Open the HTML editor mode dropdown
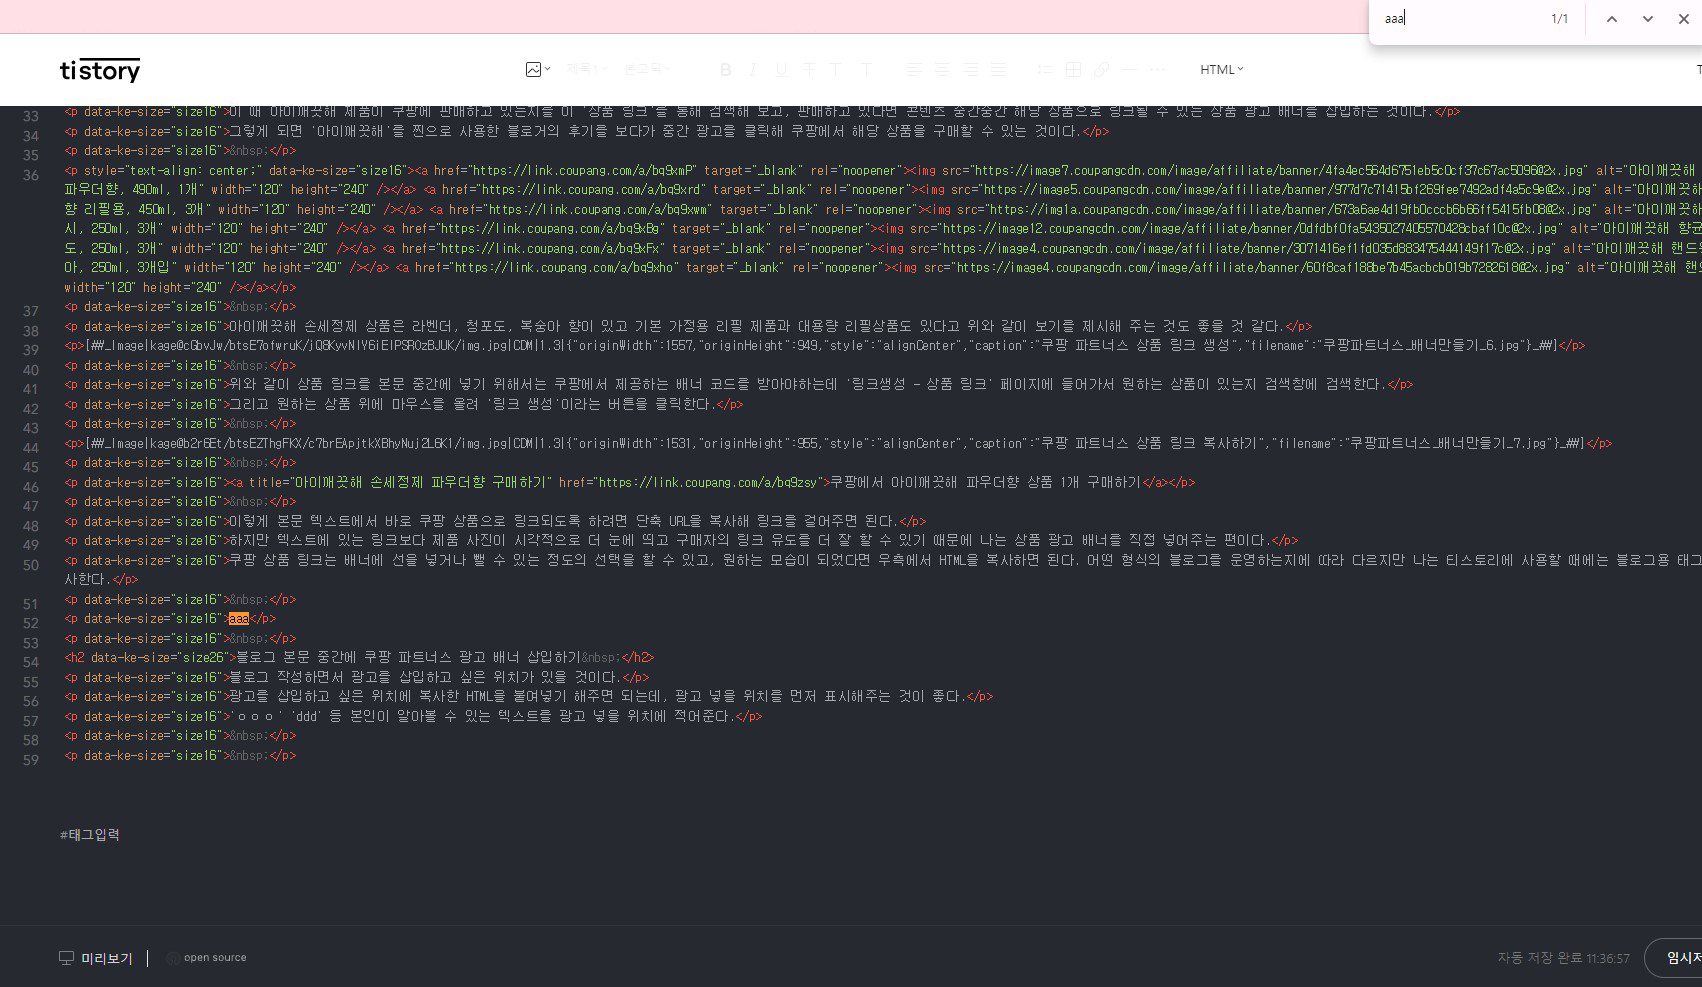Screen dimensions: 1702x987 [x=1222, y=69]
